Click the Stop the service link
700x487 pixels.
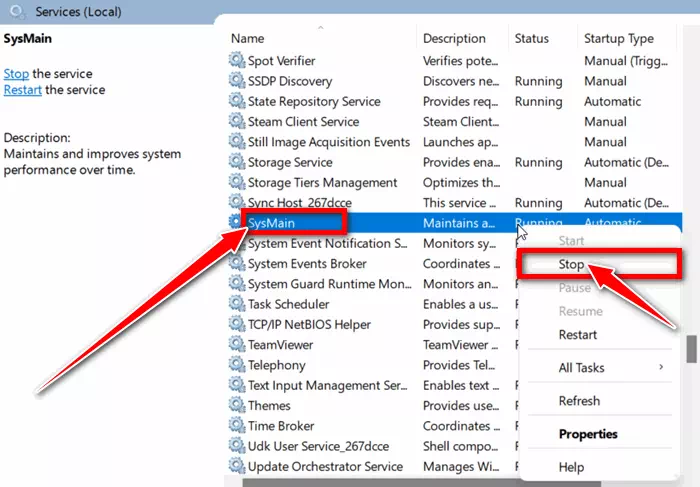click(x=16, y=74)
